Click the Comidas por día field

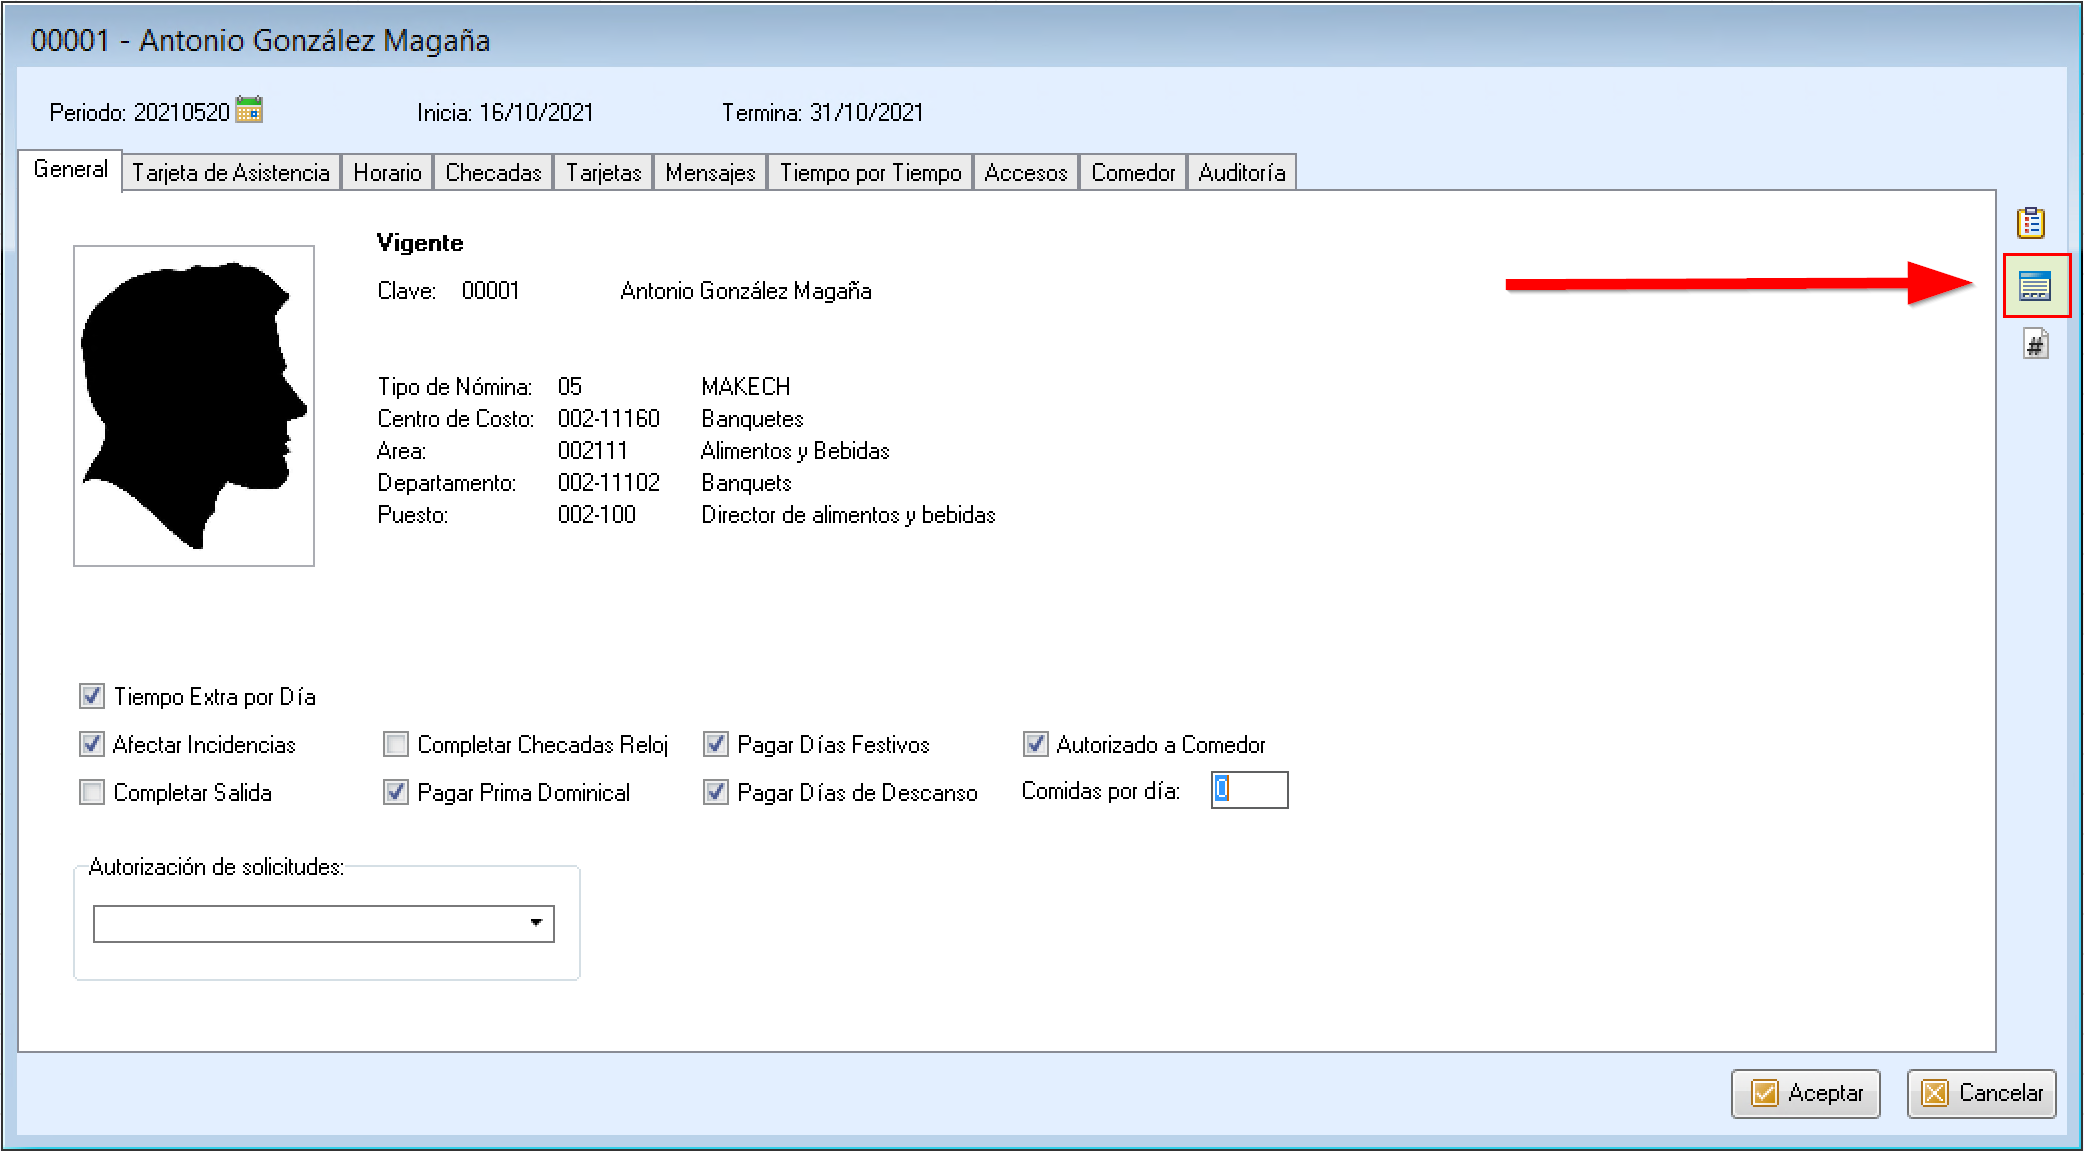[x=1249, y=790]
